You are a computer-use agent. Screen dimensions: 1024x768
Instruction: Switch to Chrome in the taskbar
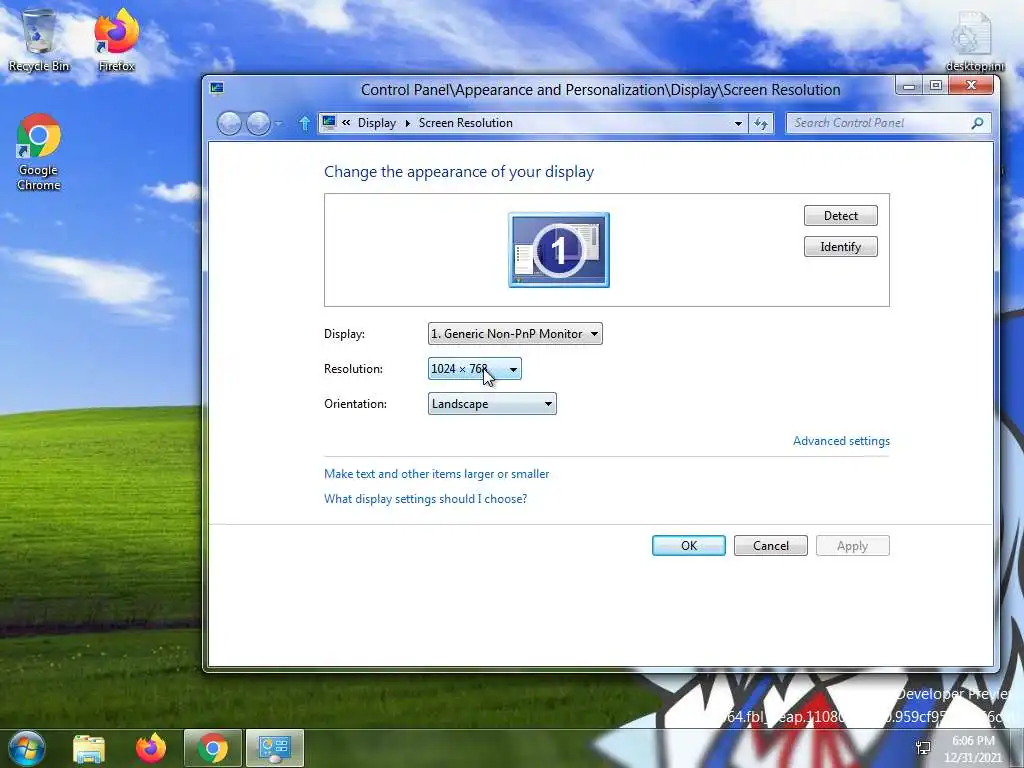[x=213, y=748]
